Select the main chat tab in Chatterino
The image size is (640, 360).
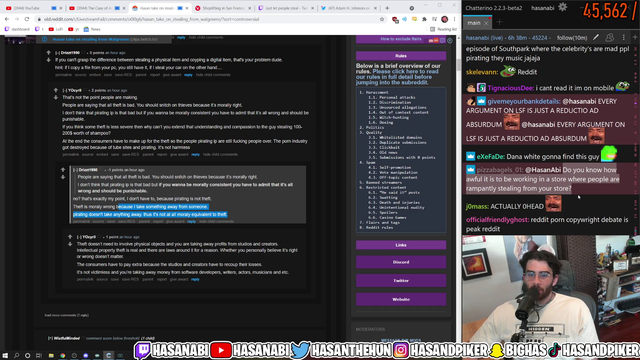pos(474,23)
